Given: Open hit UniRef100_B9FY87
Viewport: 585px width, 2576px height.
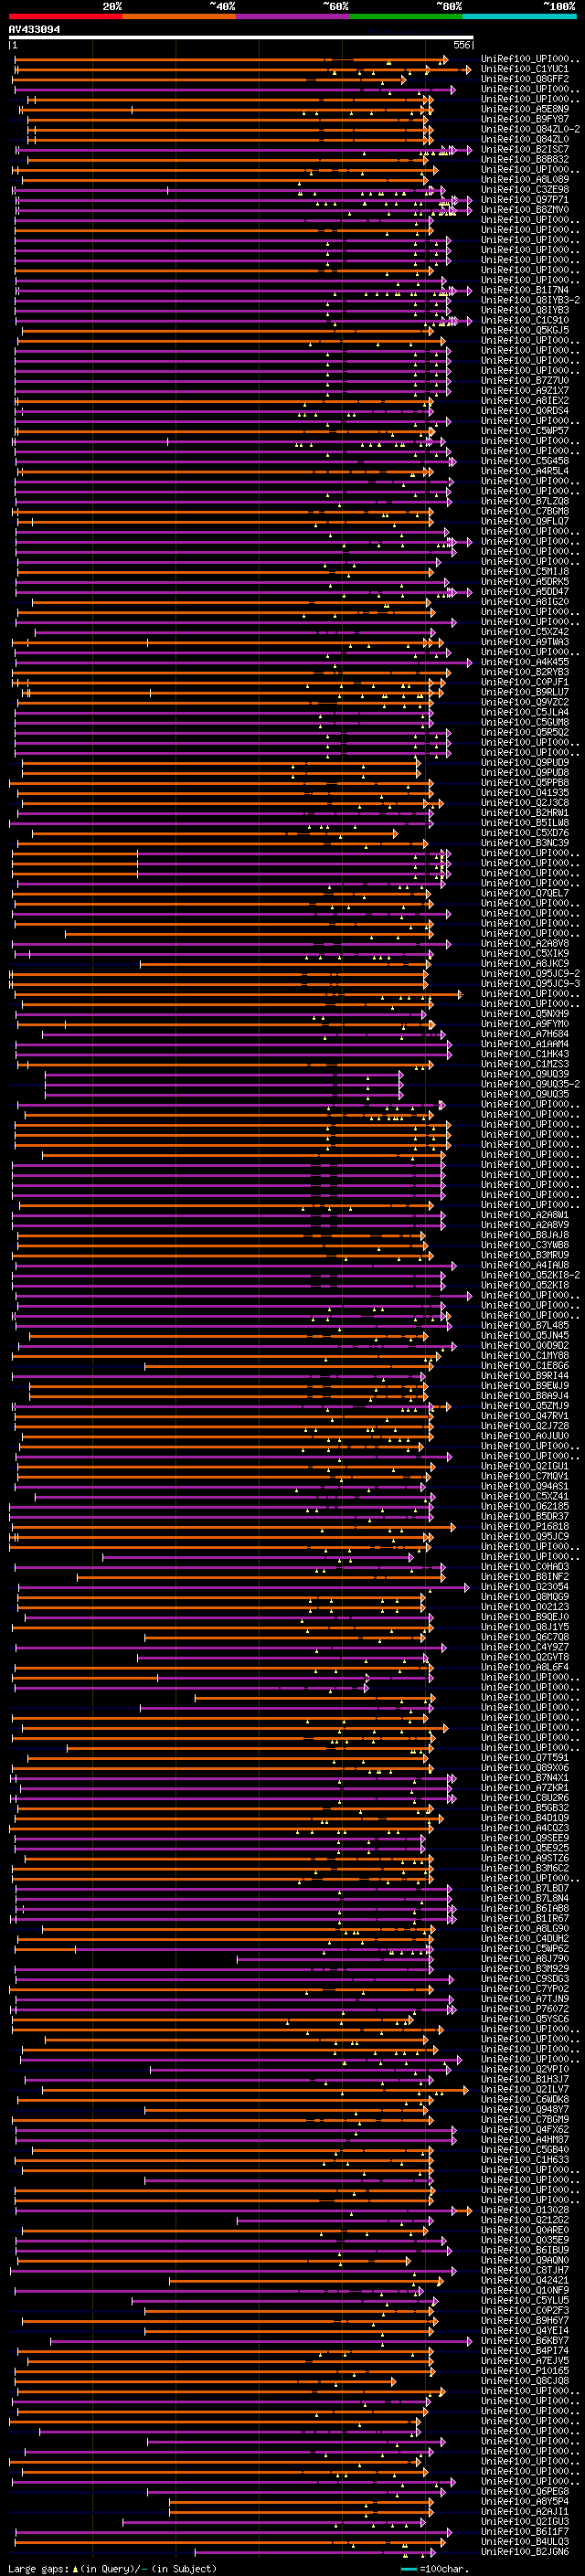Looking at the screenshot, I should pyautogui.click(x=525, y=119).
